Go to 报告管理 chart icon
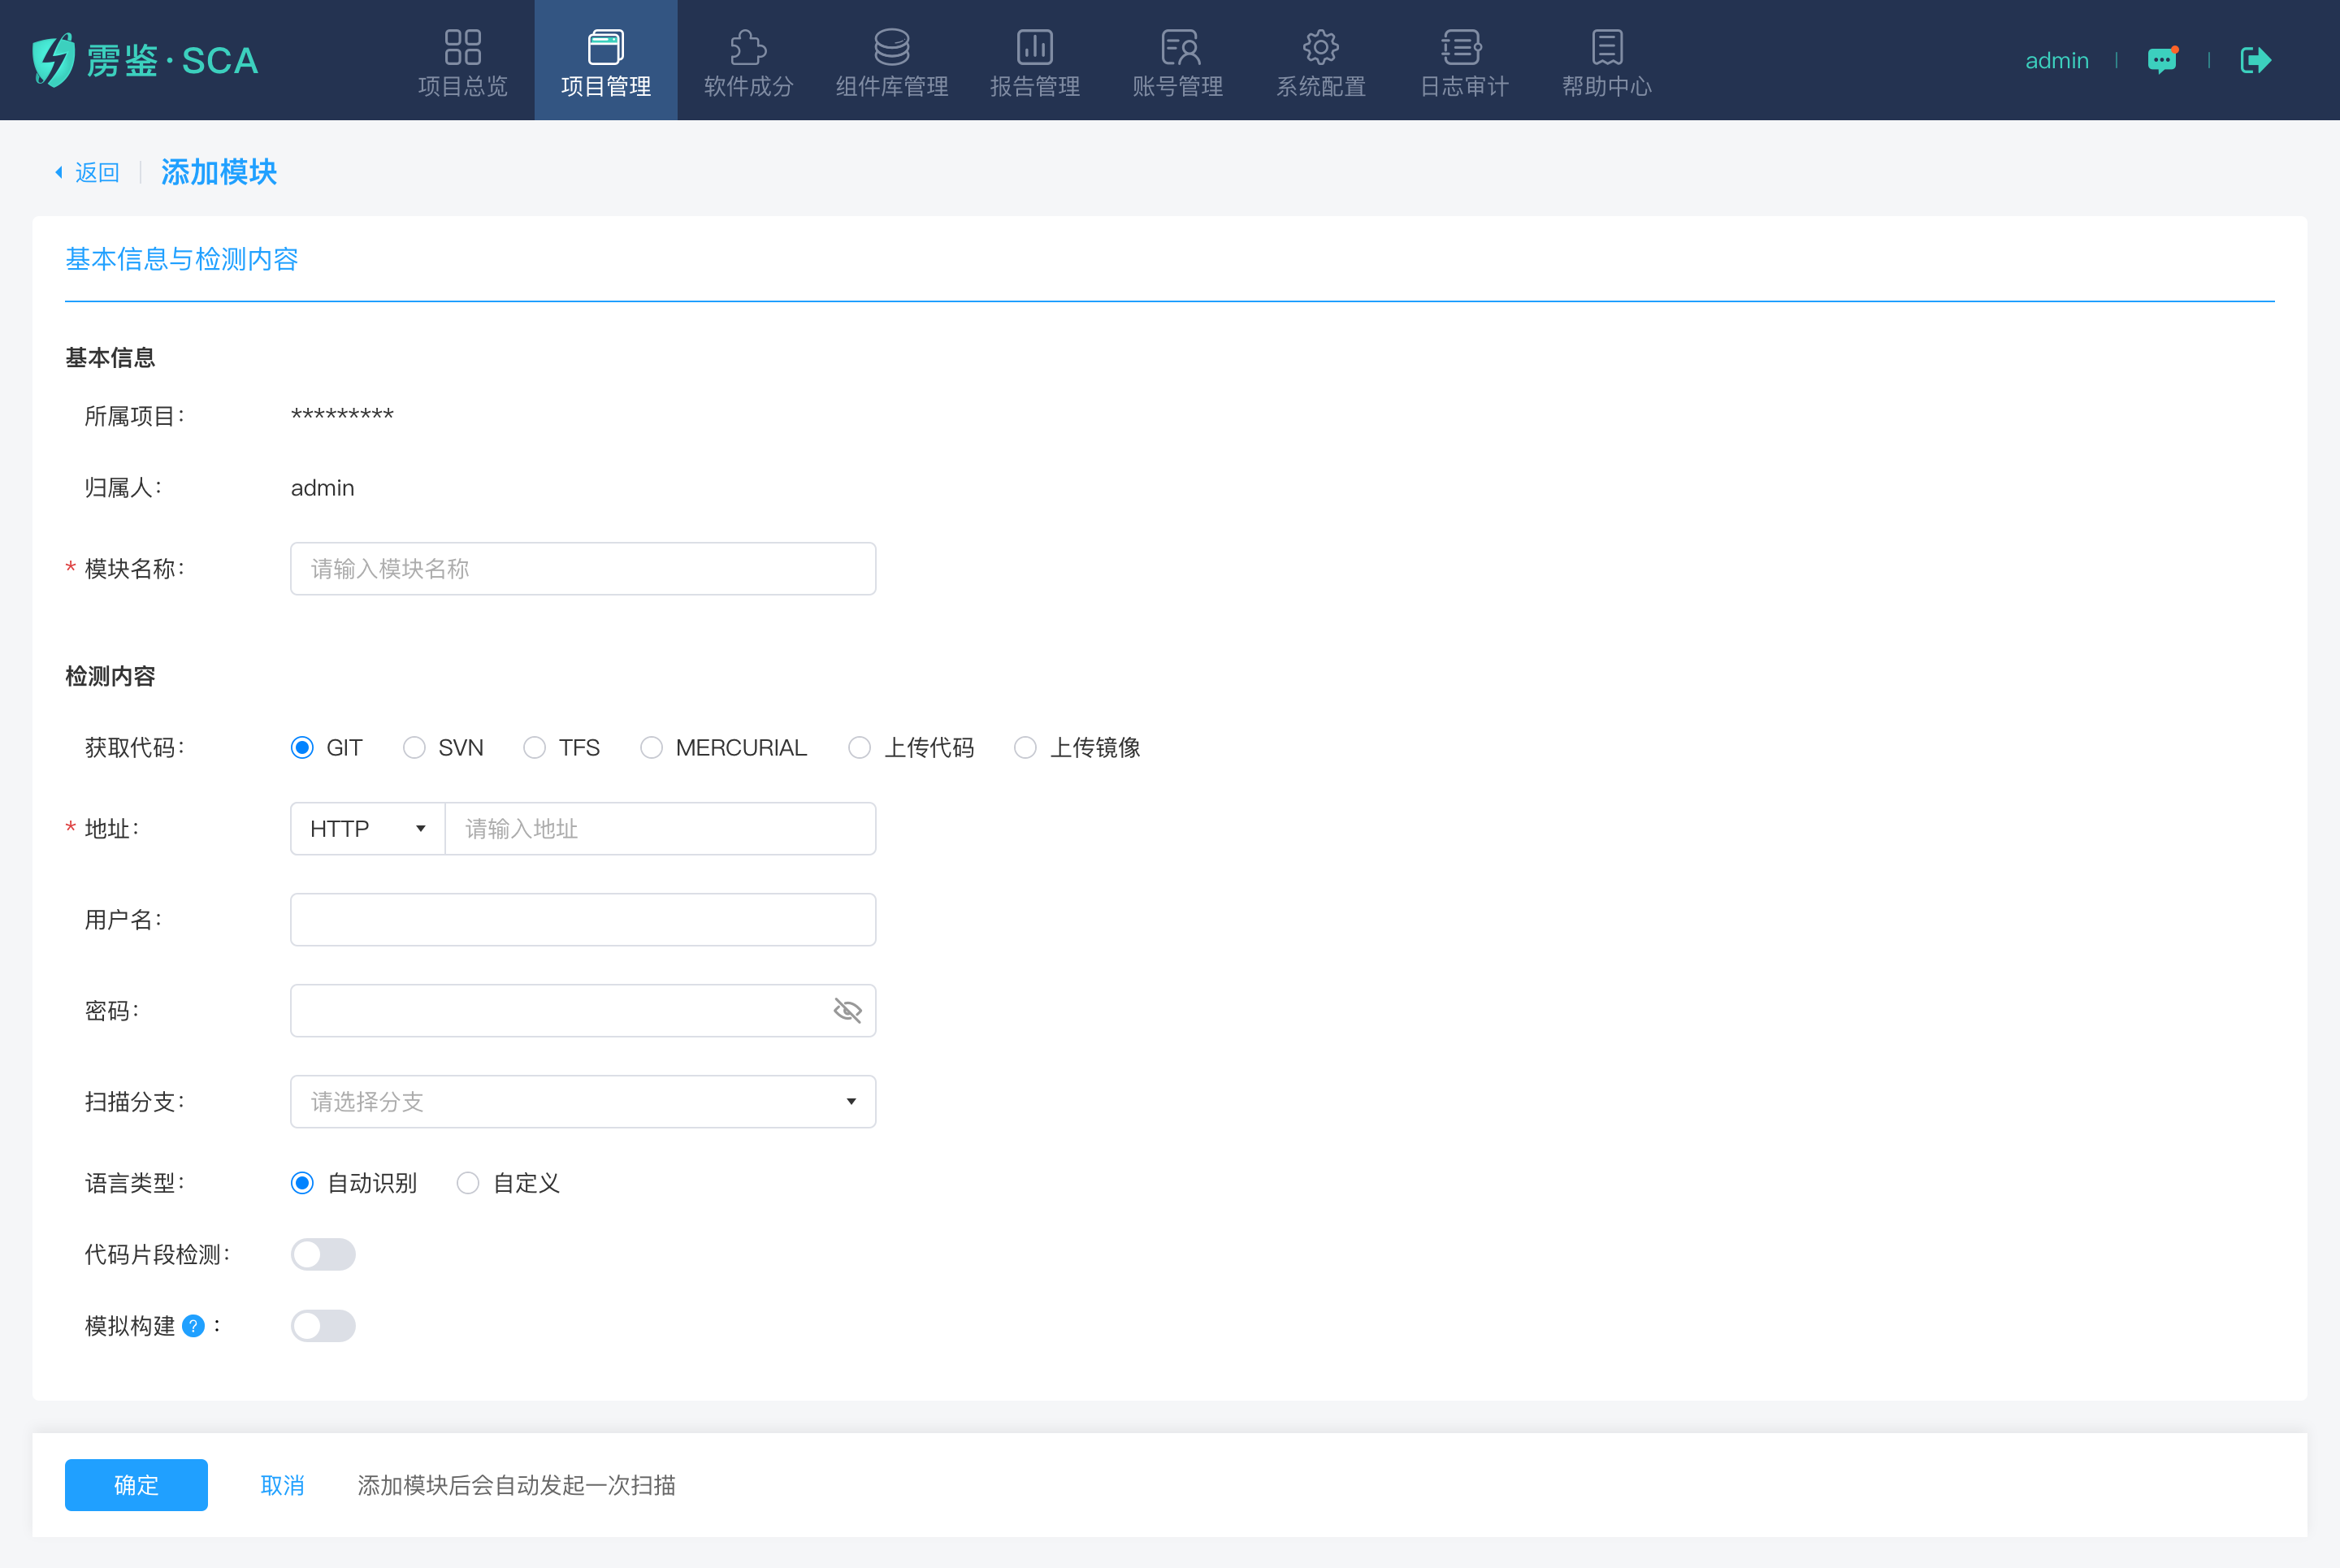Image resolution: width=2340 pixels, height=1568 pixels. [1034, 47]
